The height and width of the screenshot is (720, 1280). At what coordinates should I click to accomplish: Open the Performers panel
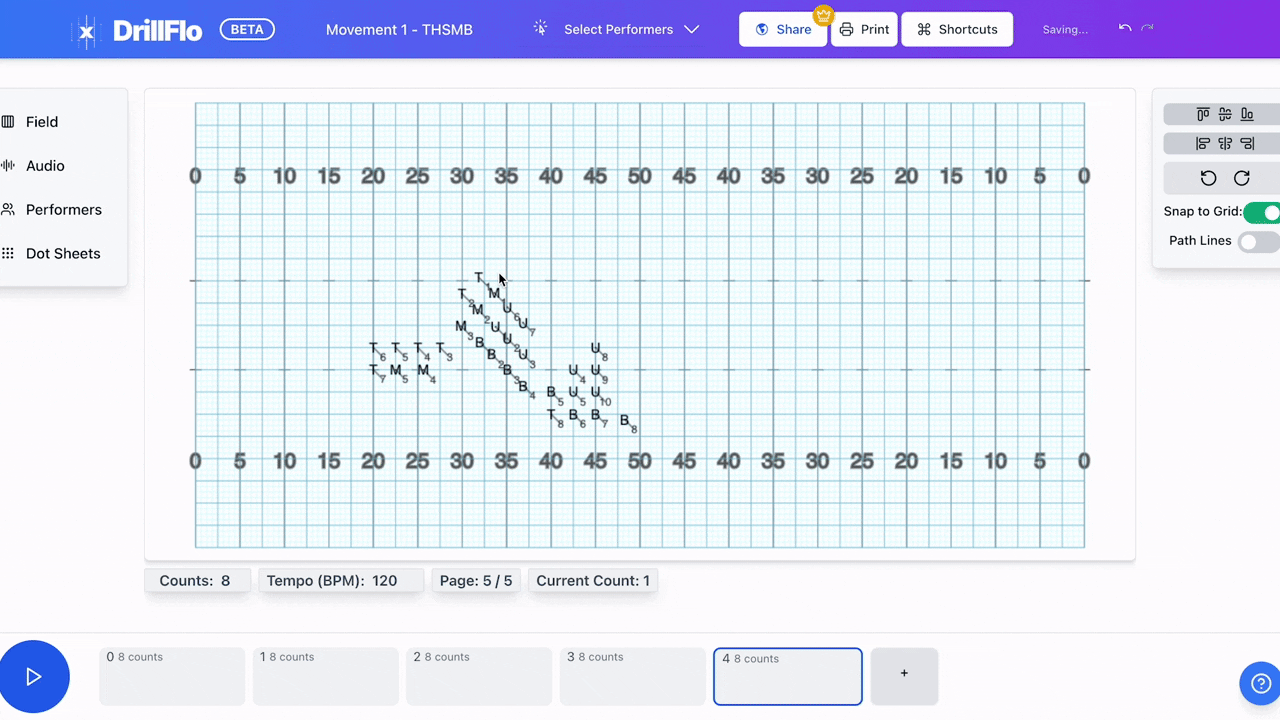(x=63, y=209)
